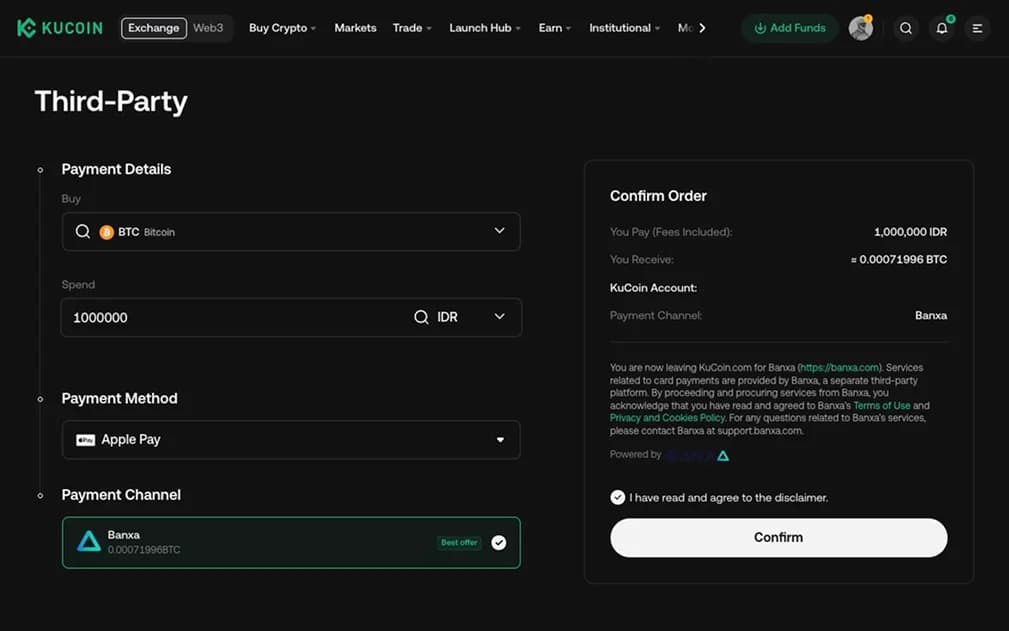1009x631 pixels.
Task: Select the Banxa payment channel card
Action: click(x=291, y=543)
